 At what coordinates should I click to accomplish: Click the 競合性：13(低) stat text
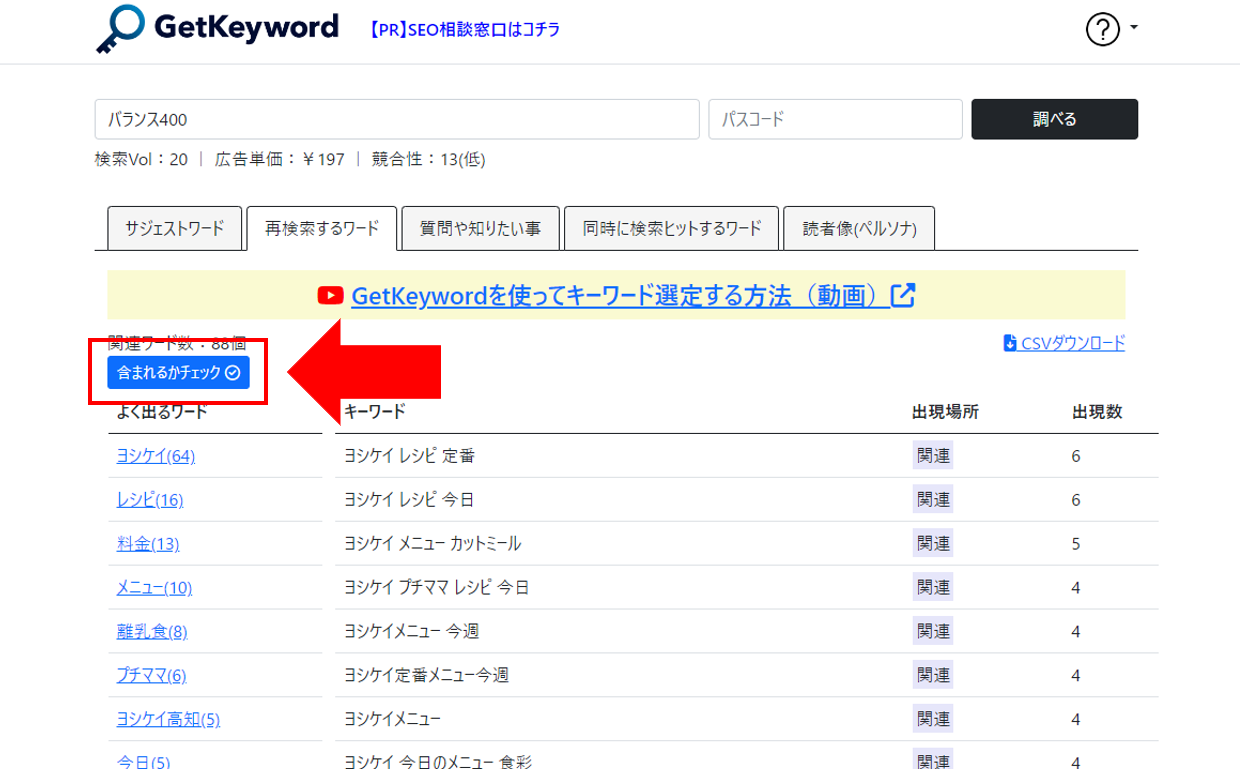click(429, 159)
